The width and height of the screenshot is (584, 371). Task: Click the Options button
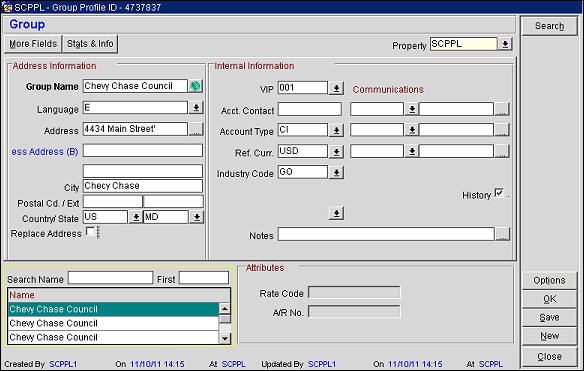549,280
